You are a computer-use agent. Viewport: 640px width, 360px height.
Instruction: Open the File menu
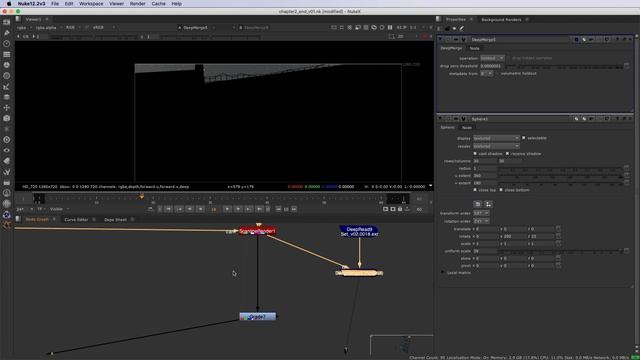point(55,4)
